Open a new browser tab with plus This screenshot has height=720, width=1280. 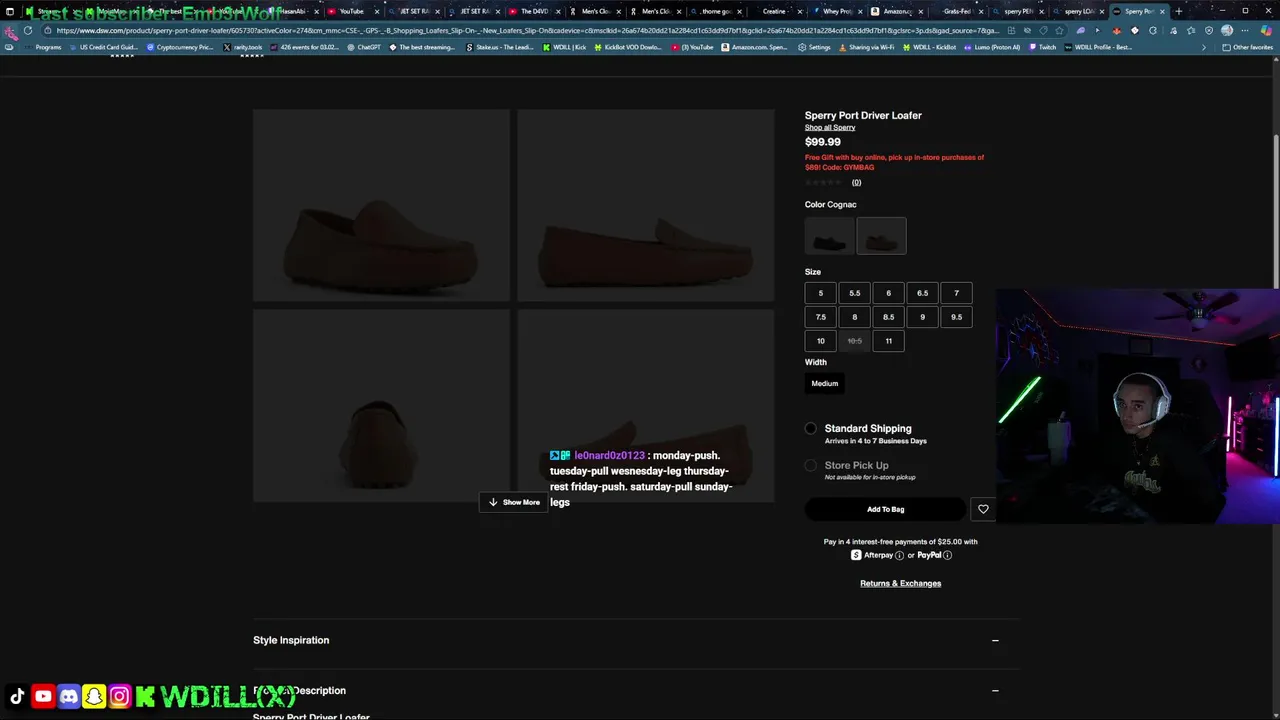1179,11
